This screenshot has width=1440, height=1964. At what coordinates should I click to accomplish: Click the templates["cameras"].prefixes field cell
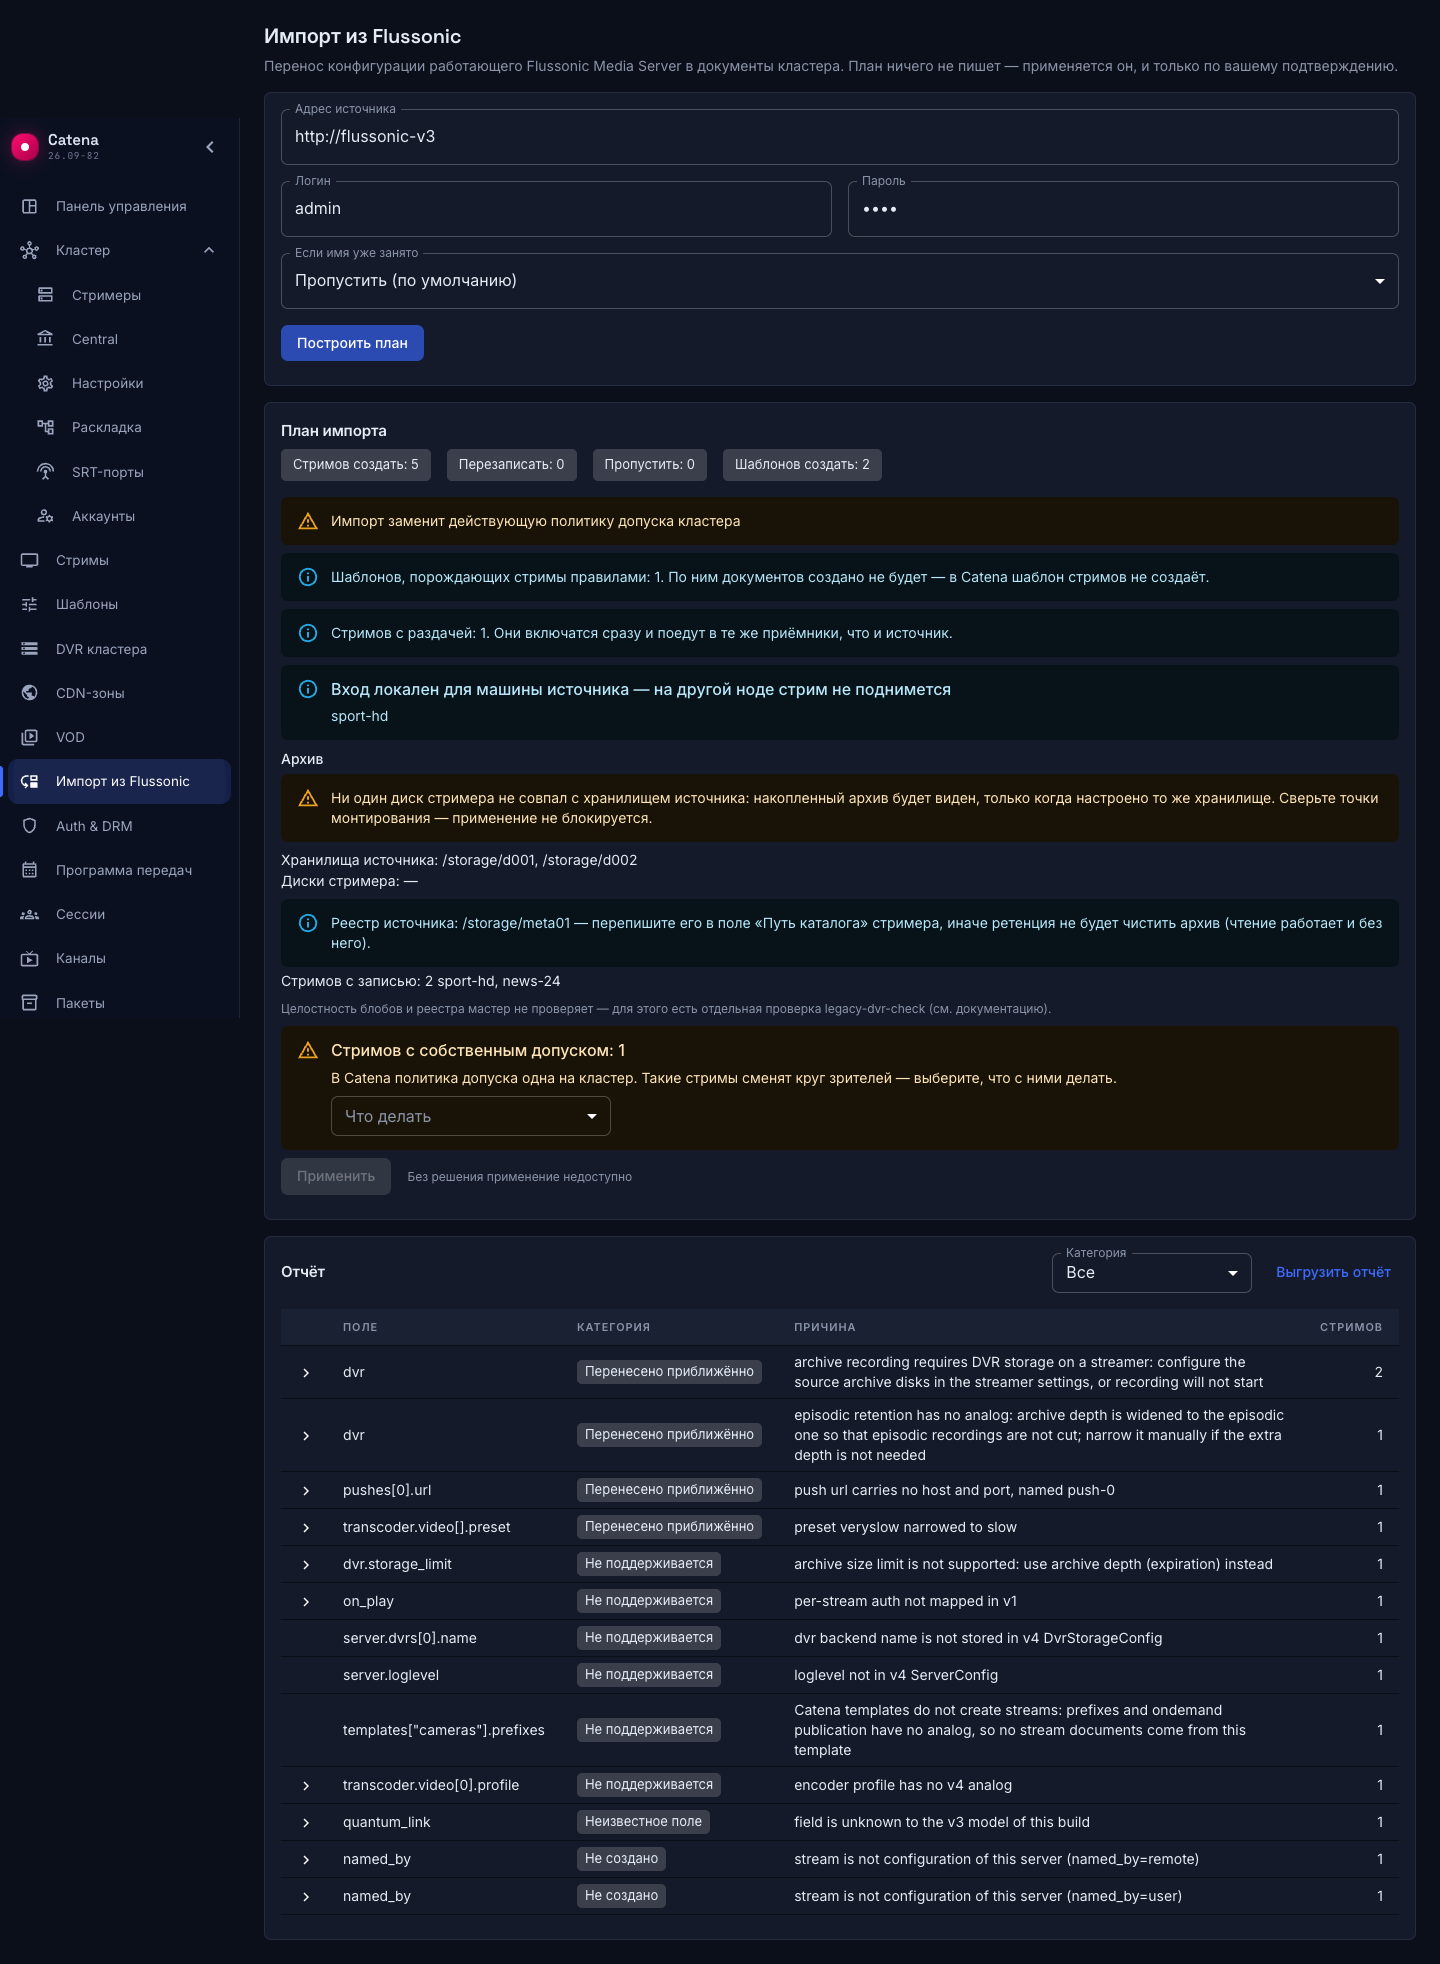(444, 1730)
